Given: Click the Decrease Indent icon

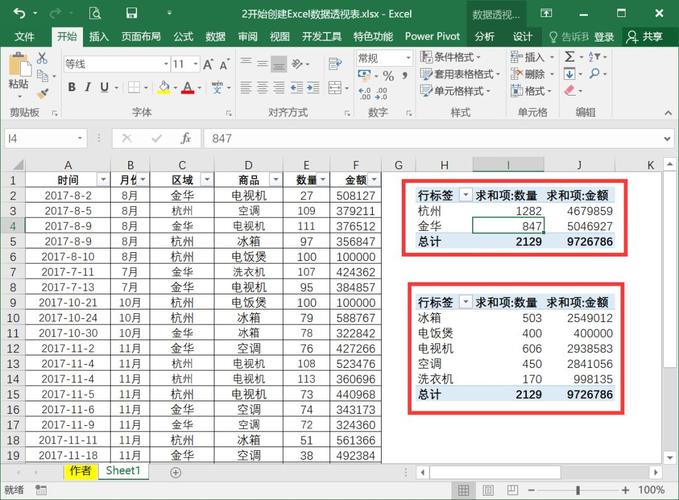Looking at the screenshot, I should click(x=297, y=87).
